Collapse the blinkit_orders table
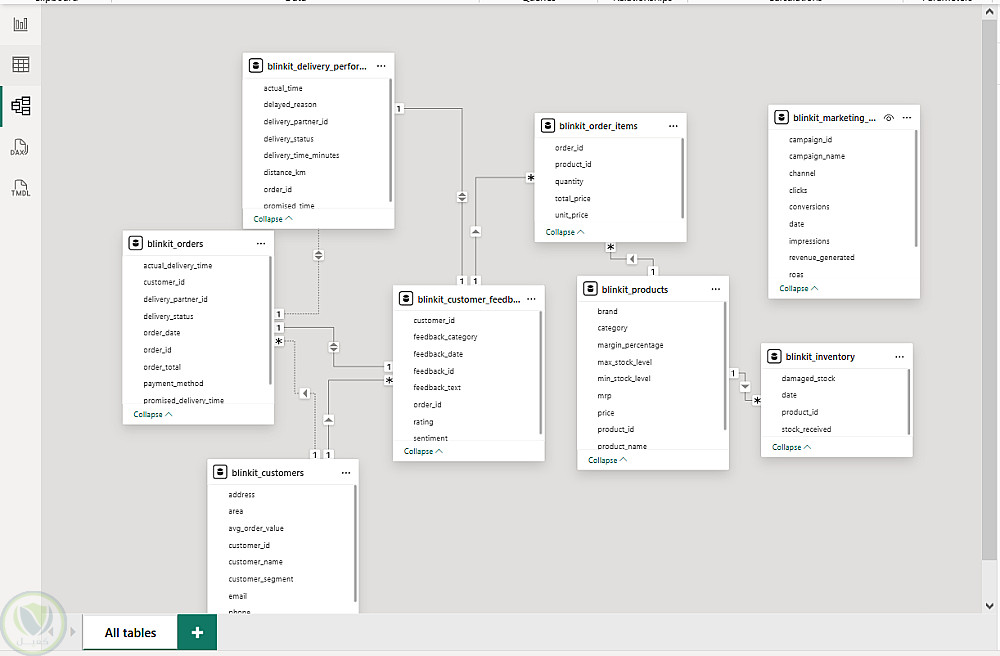1000x656 pixels. coord(153,413)
